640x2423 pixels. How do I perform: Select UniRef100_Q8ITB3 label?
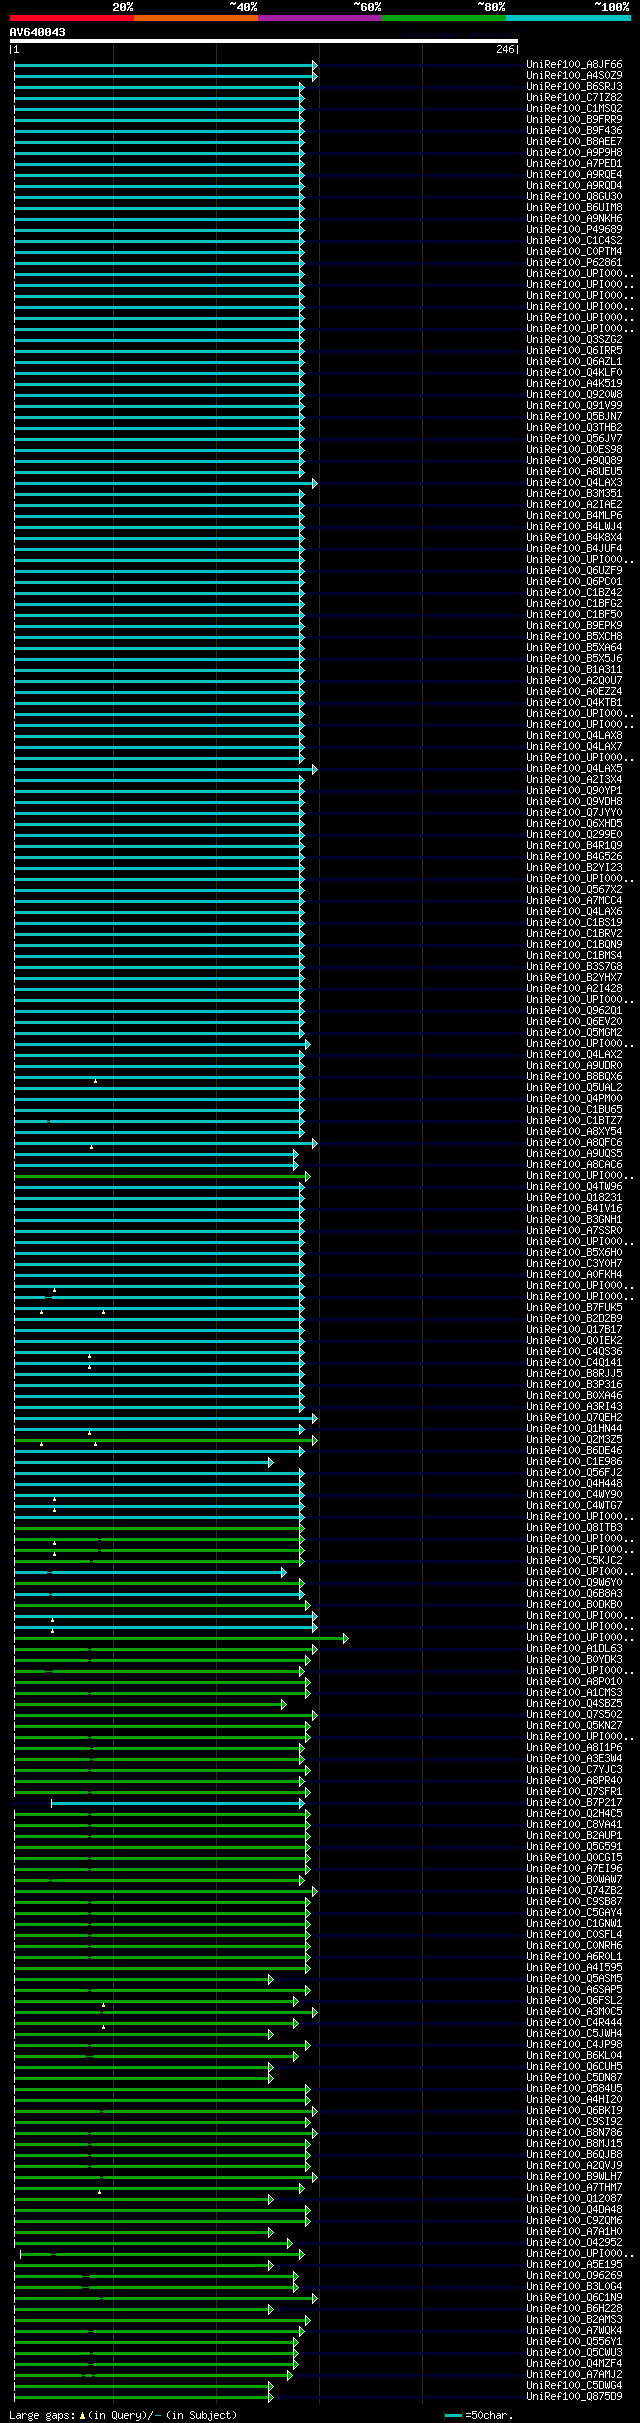point(574,1528)
